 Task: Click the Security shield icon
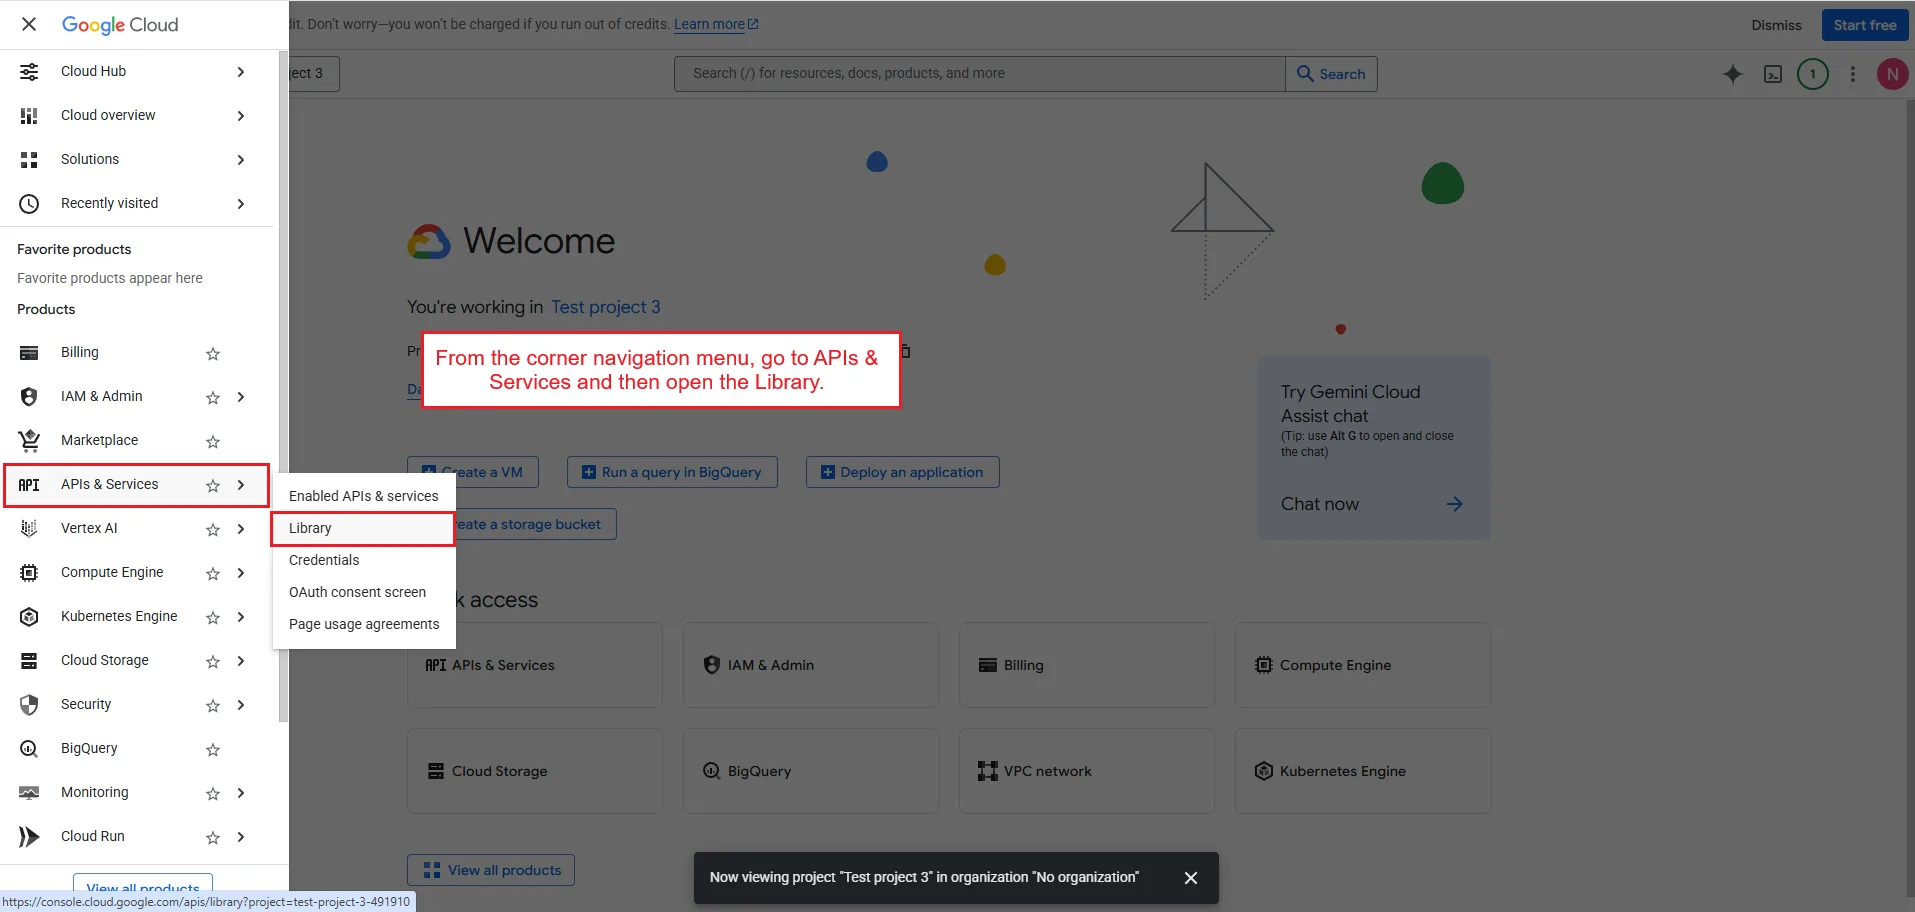(x=29, y=705)
